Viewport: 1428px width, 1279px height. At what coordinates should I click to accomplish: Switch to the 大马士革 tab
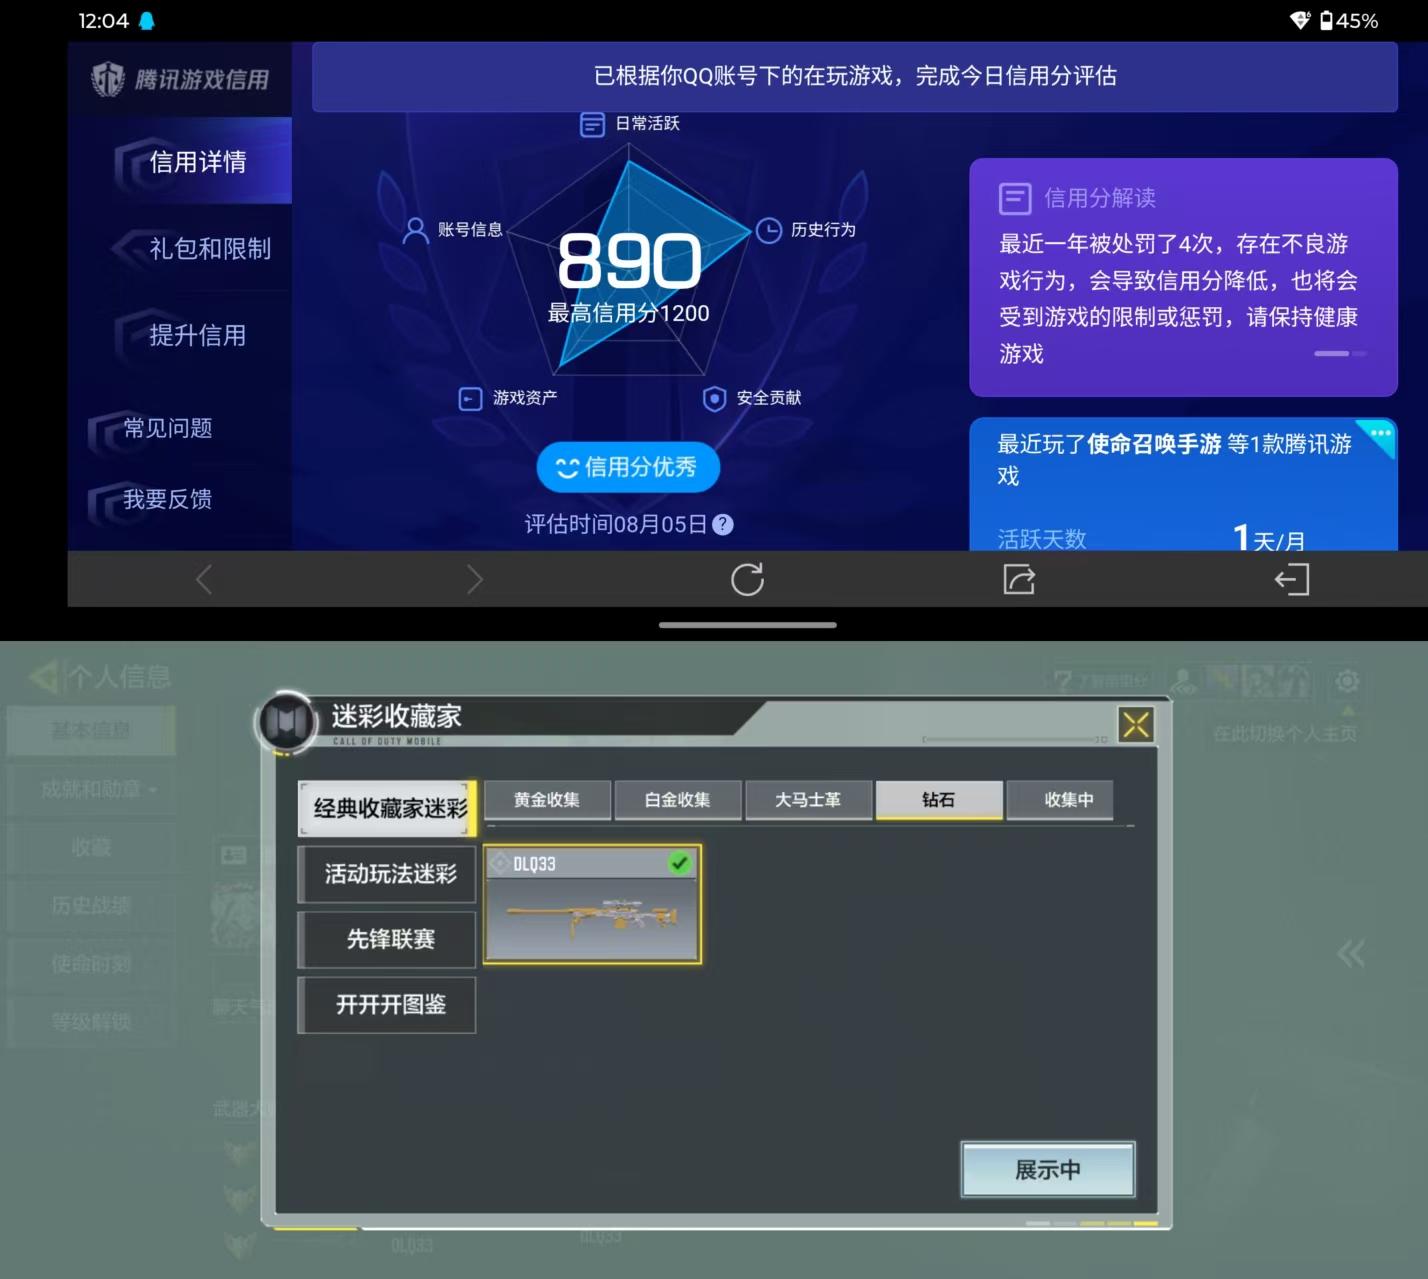808,800
